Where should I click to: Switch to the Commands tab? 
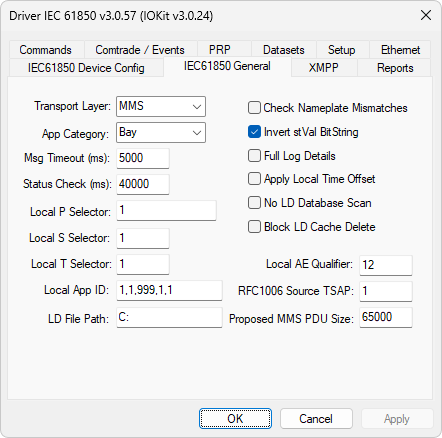click(x=46, y=50)
